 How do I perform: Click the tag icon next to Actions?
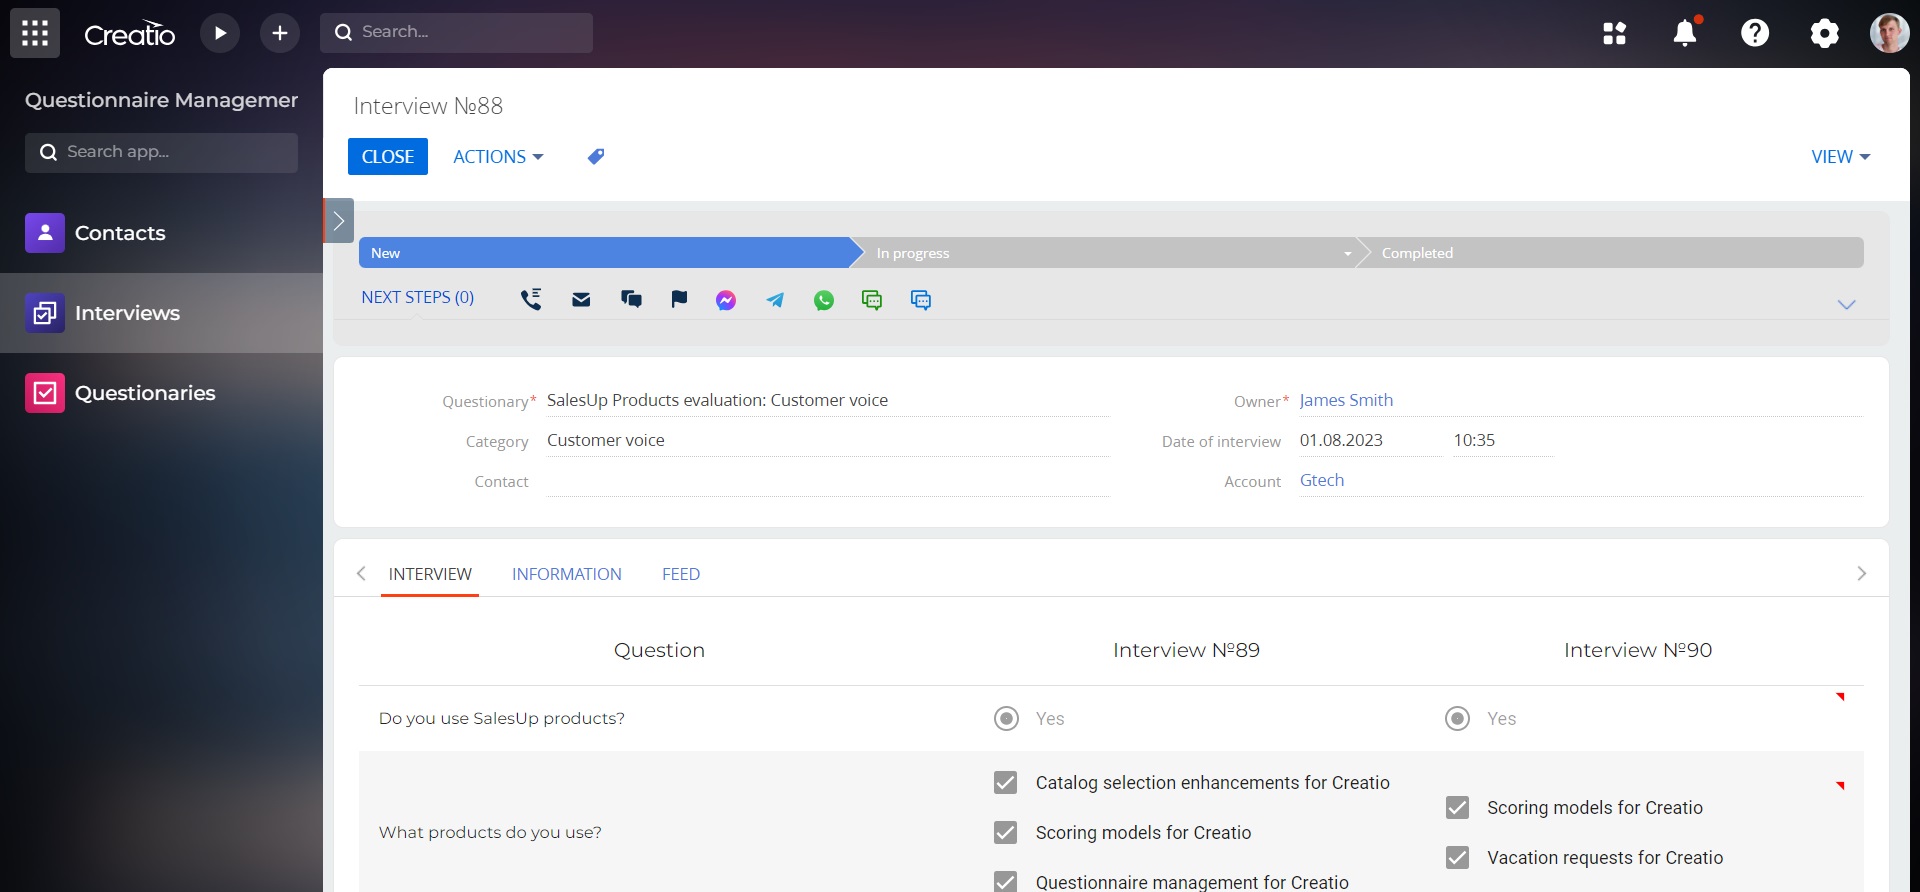pyautogui.click(x=595, y=156)
